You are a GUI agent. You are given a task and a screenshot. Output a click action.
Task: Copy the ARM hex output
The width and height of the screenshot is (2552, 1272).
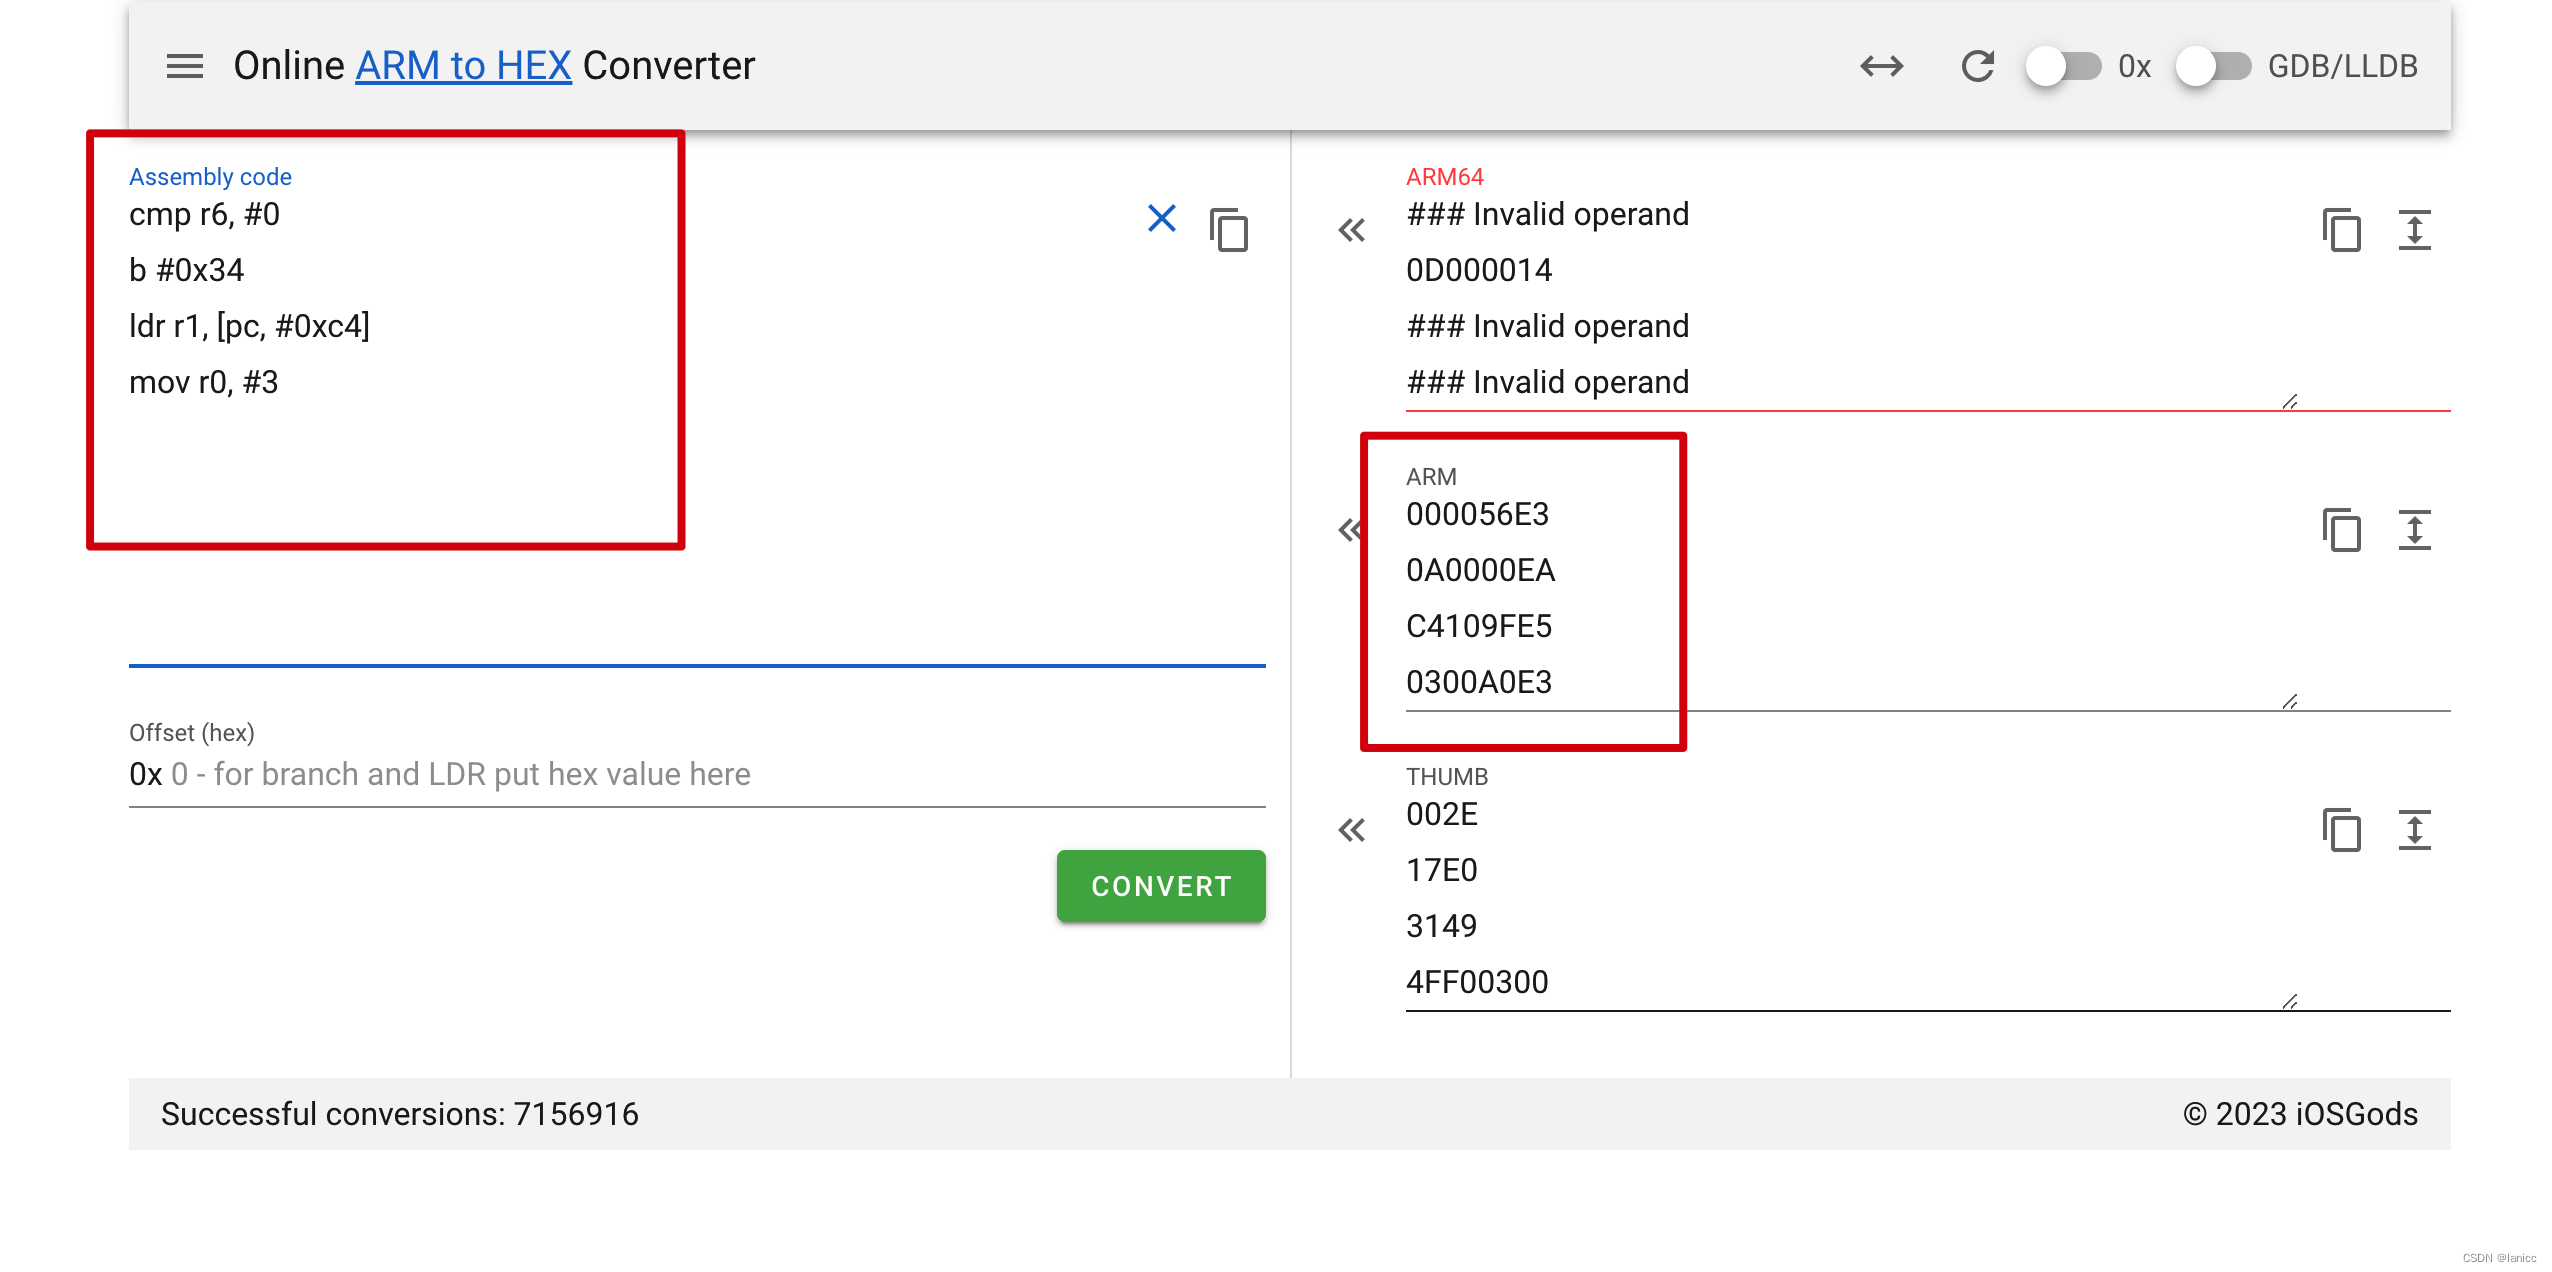[x=2341, y=530]
